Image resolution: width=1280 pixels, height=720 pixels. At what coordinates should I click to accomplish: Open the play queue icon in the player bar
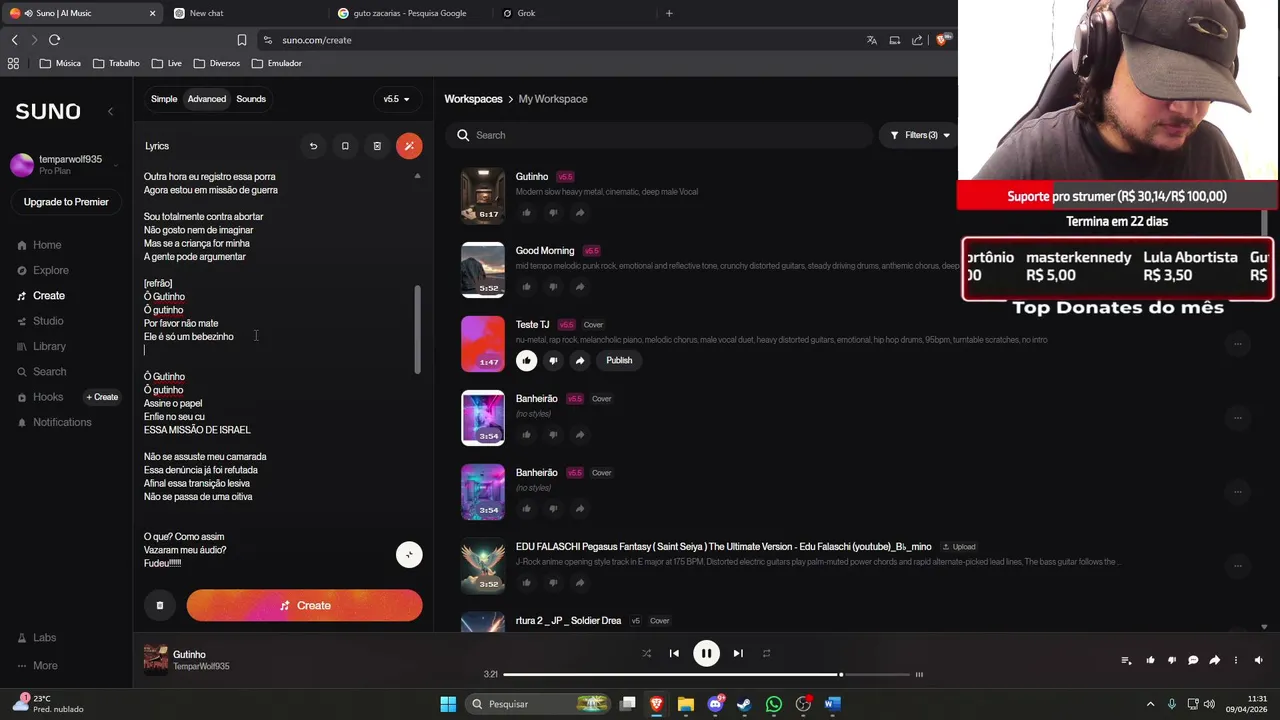1126,660
